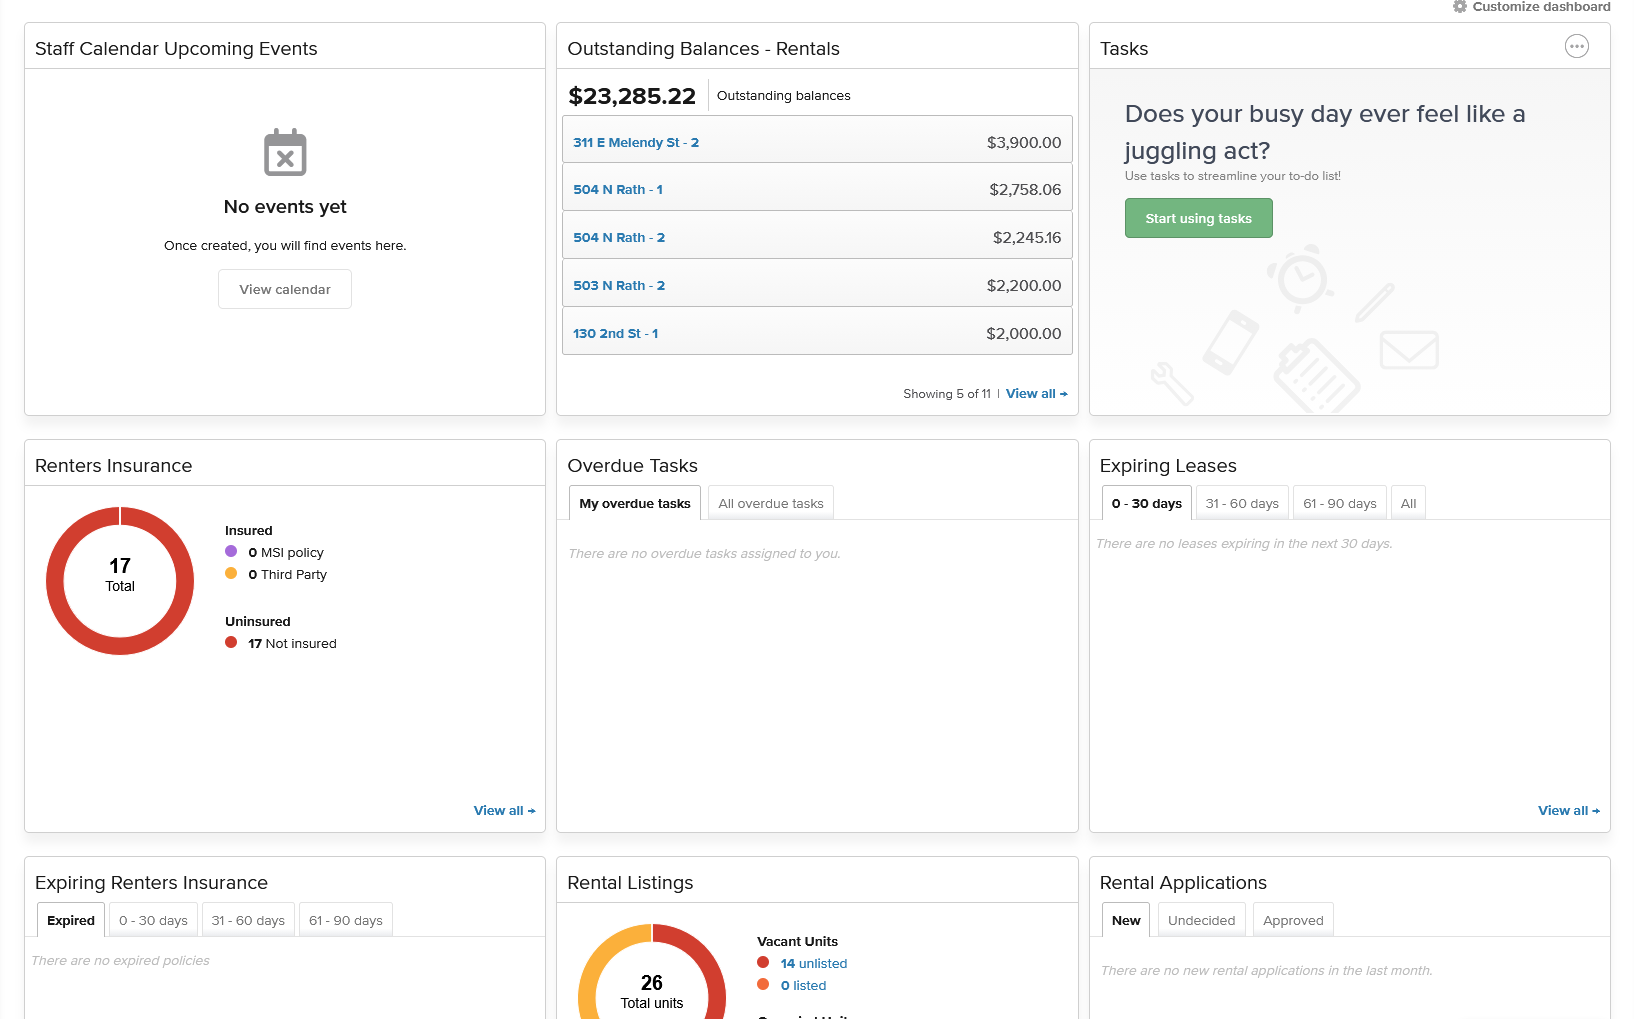Click the 0 Third Party label
The height and width of the screenshot is (1019, 1634).
coord(288,574)
